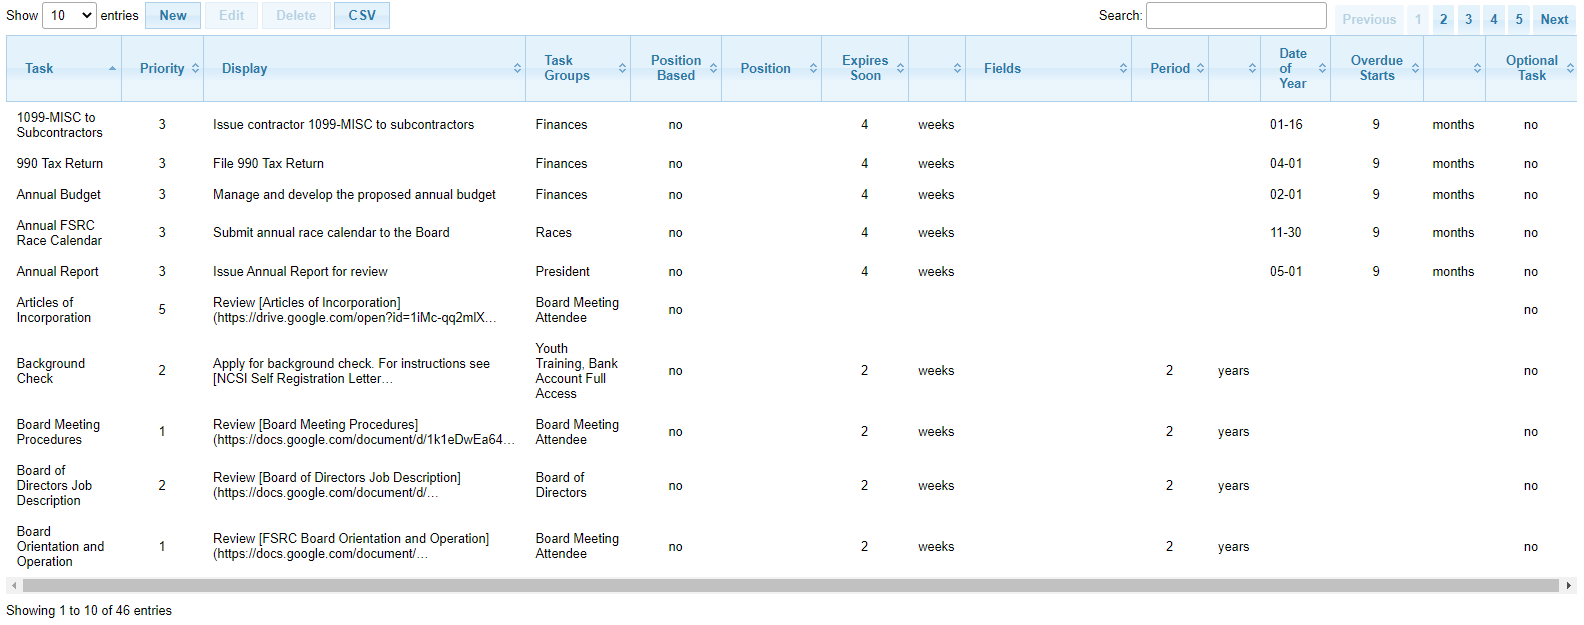Sort by Task Groups column header
Viewport: 1584px width, 625px height.
[x=578, y=68]
